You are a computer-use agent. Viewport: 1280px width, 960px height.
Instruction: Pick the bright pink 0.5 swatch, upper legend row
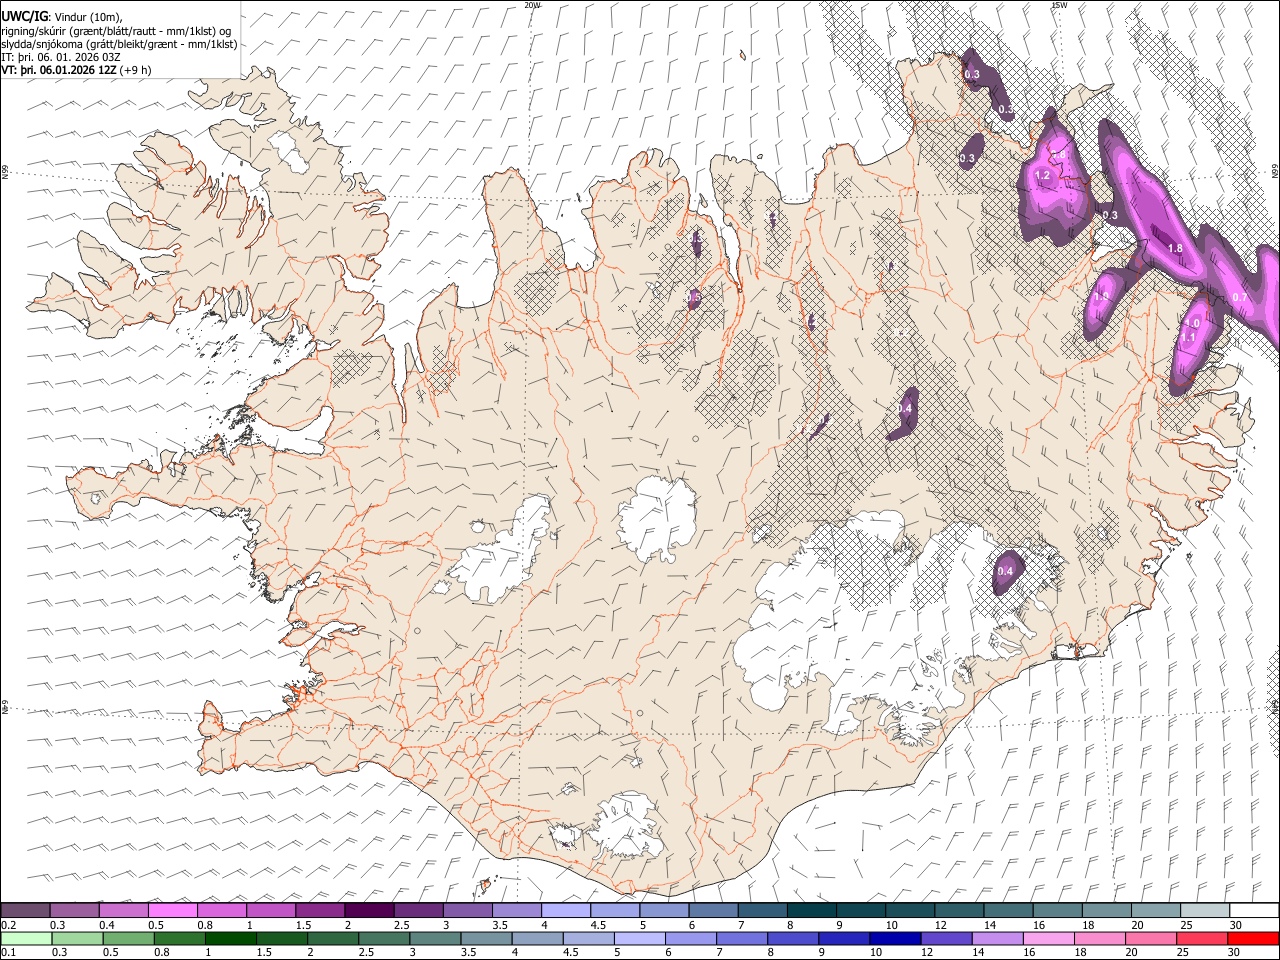coord(172,910)
